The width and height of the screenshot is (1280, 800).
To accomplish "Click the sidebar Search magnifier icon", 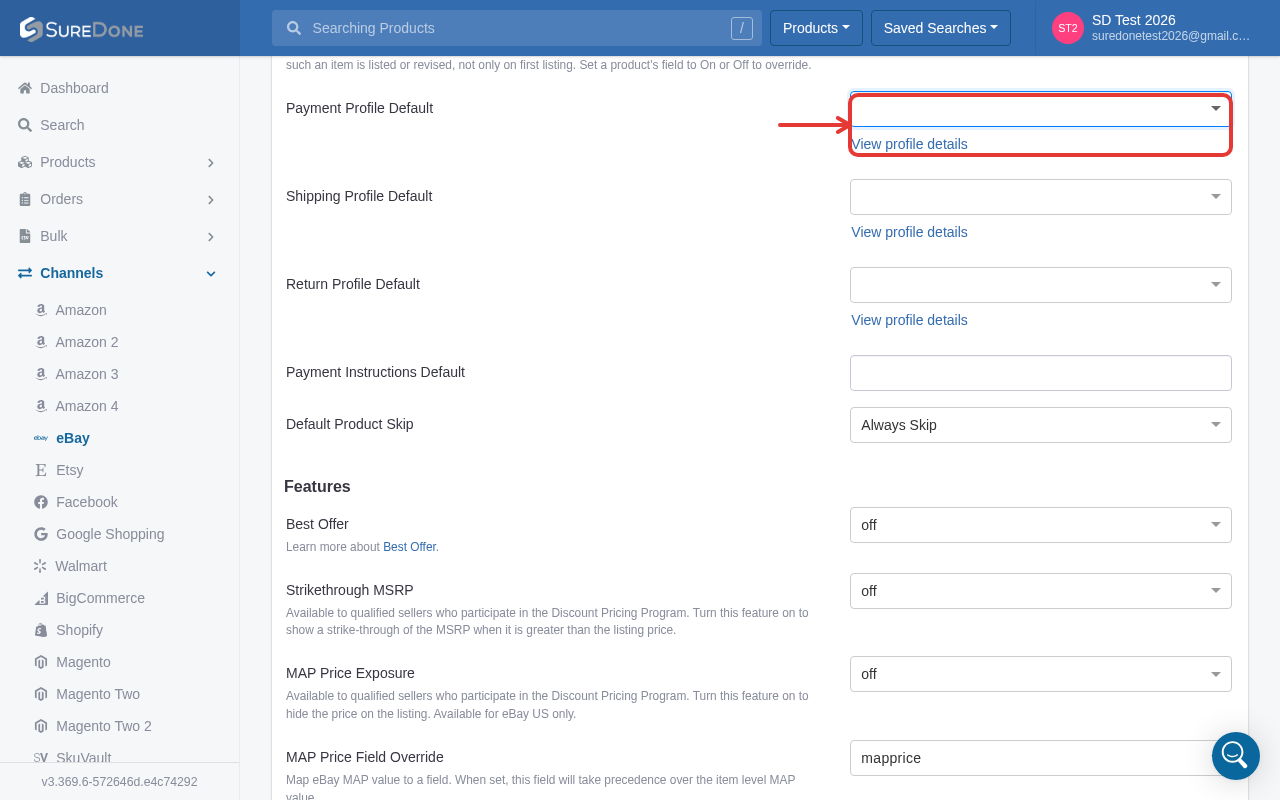I will click(25, 125).
